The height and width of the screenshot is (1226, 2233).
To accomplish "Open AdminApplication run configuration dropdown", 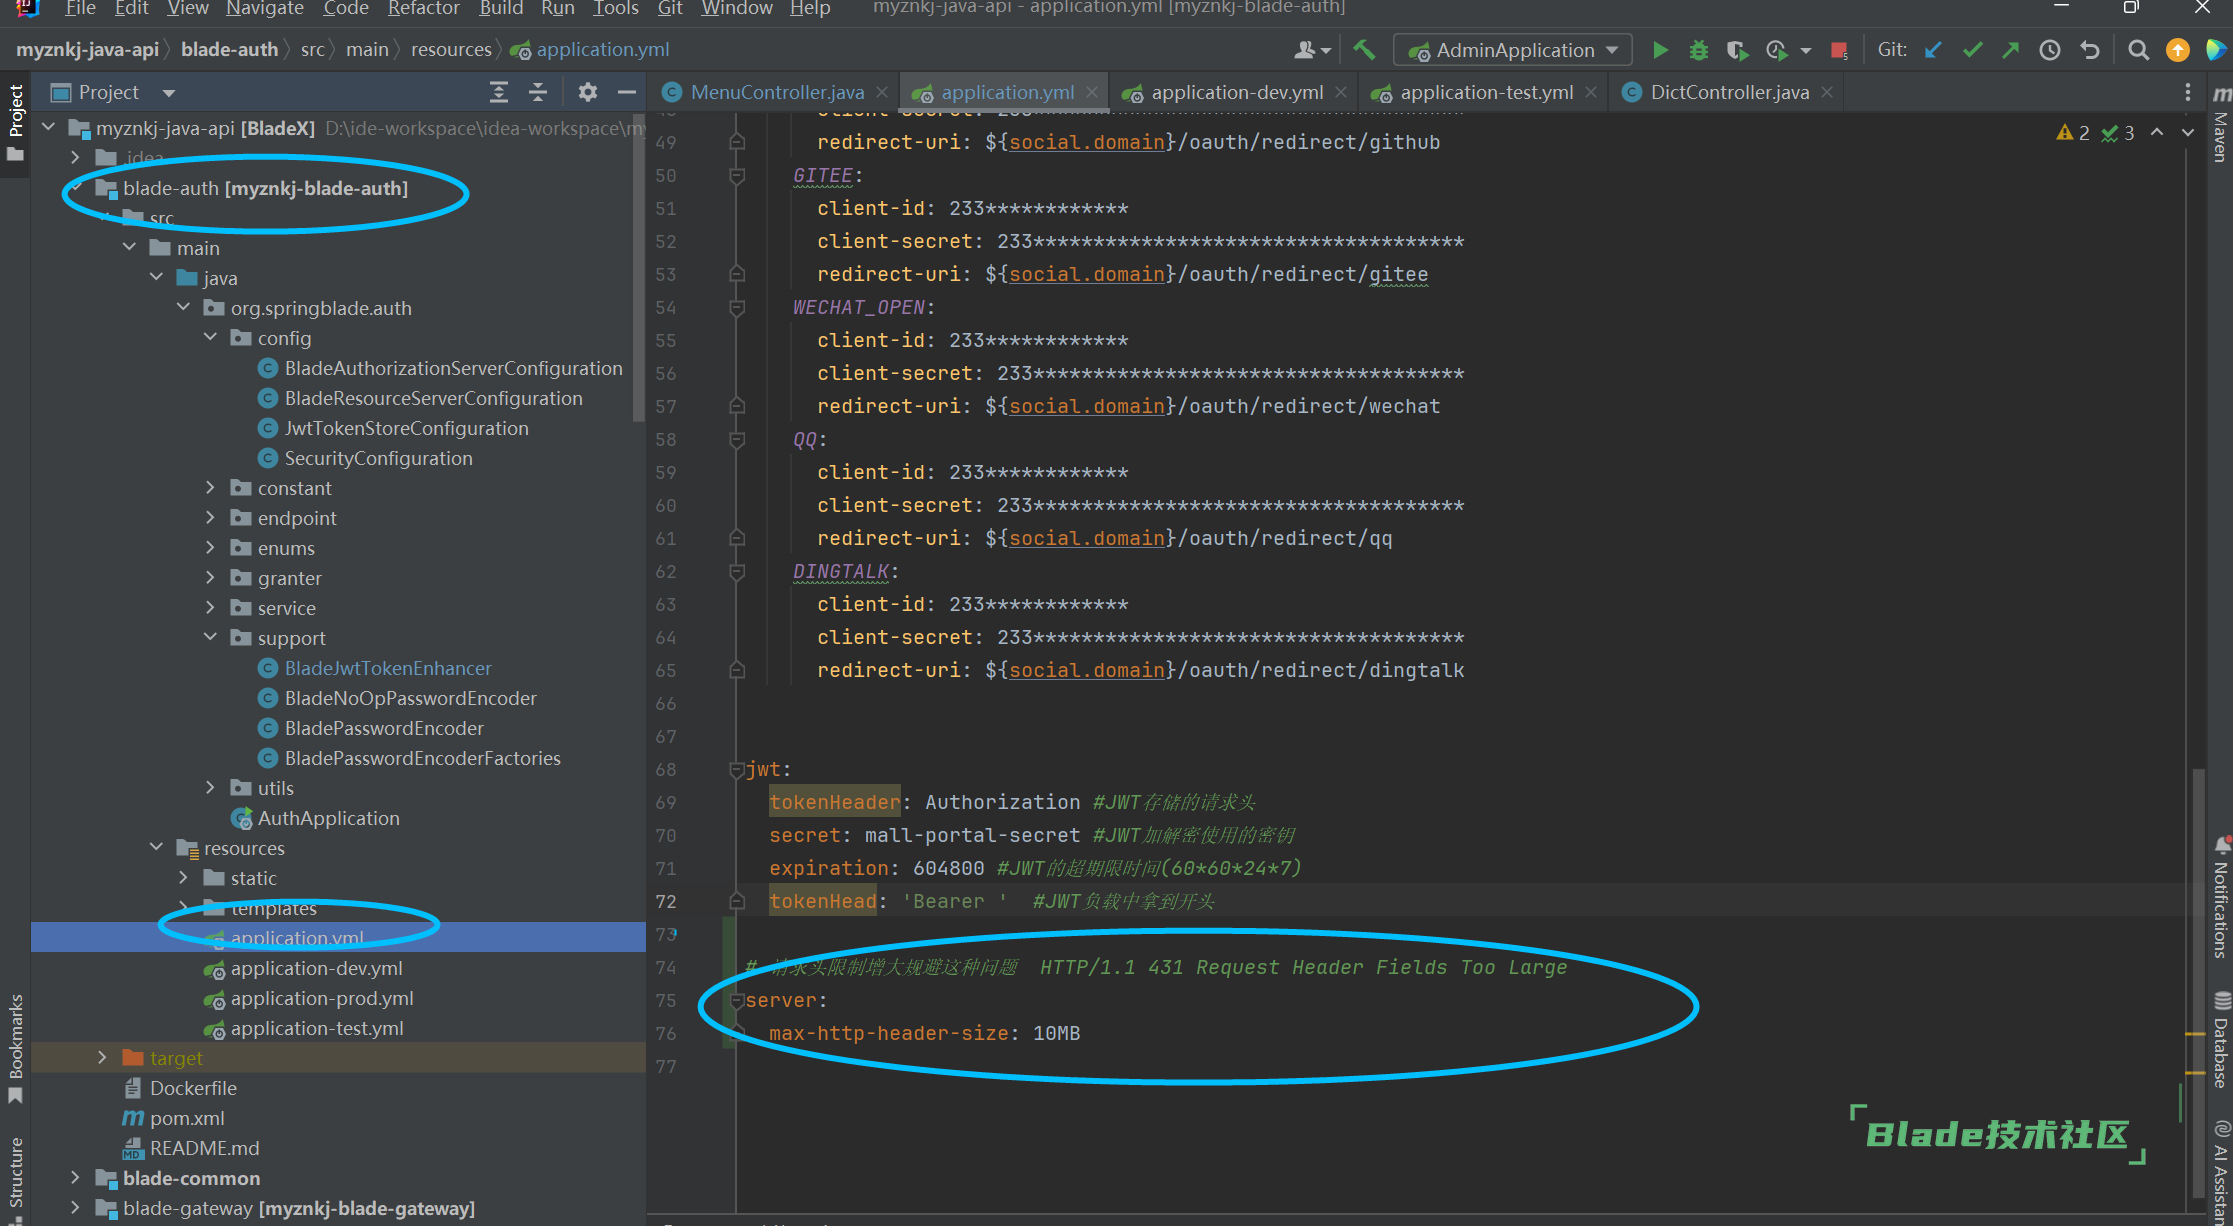I will tap(1512, 50).
